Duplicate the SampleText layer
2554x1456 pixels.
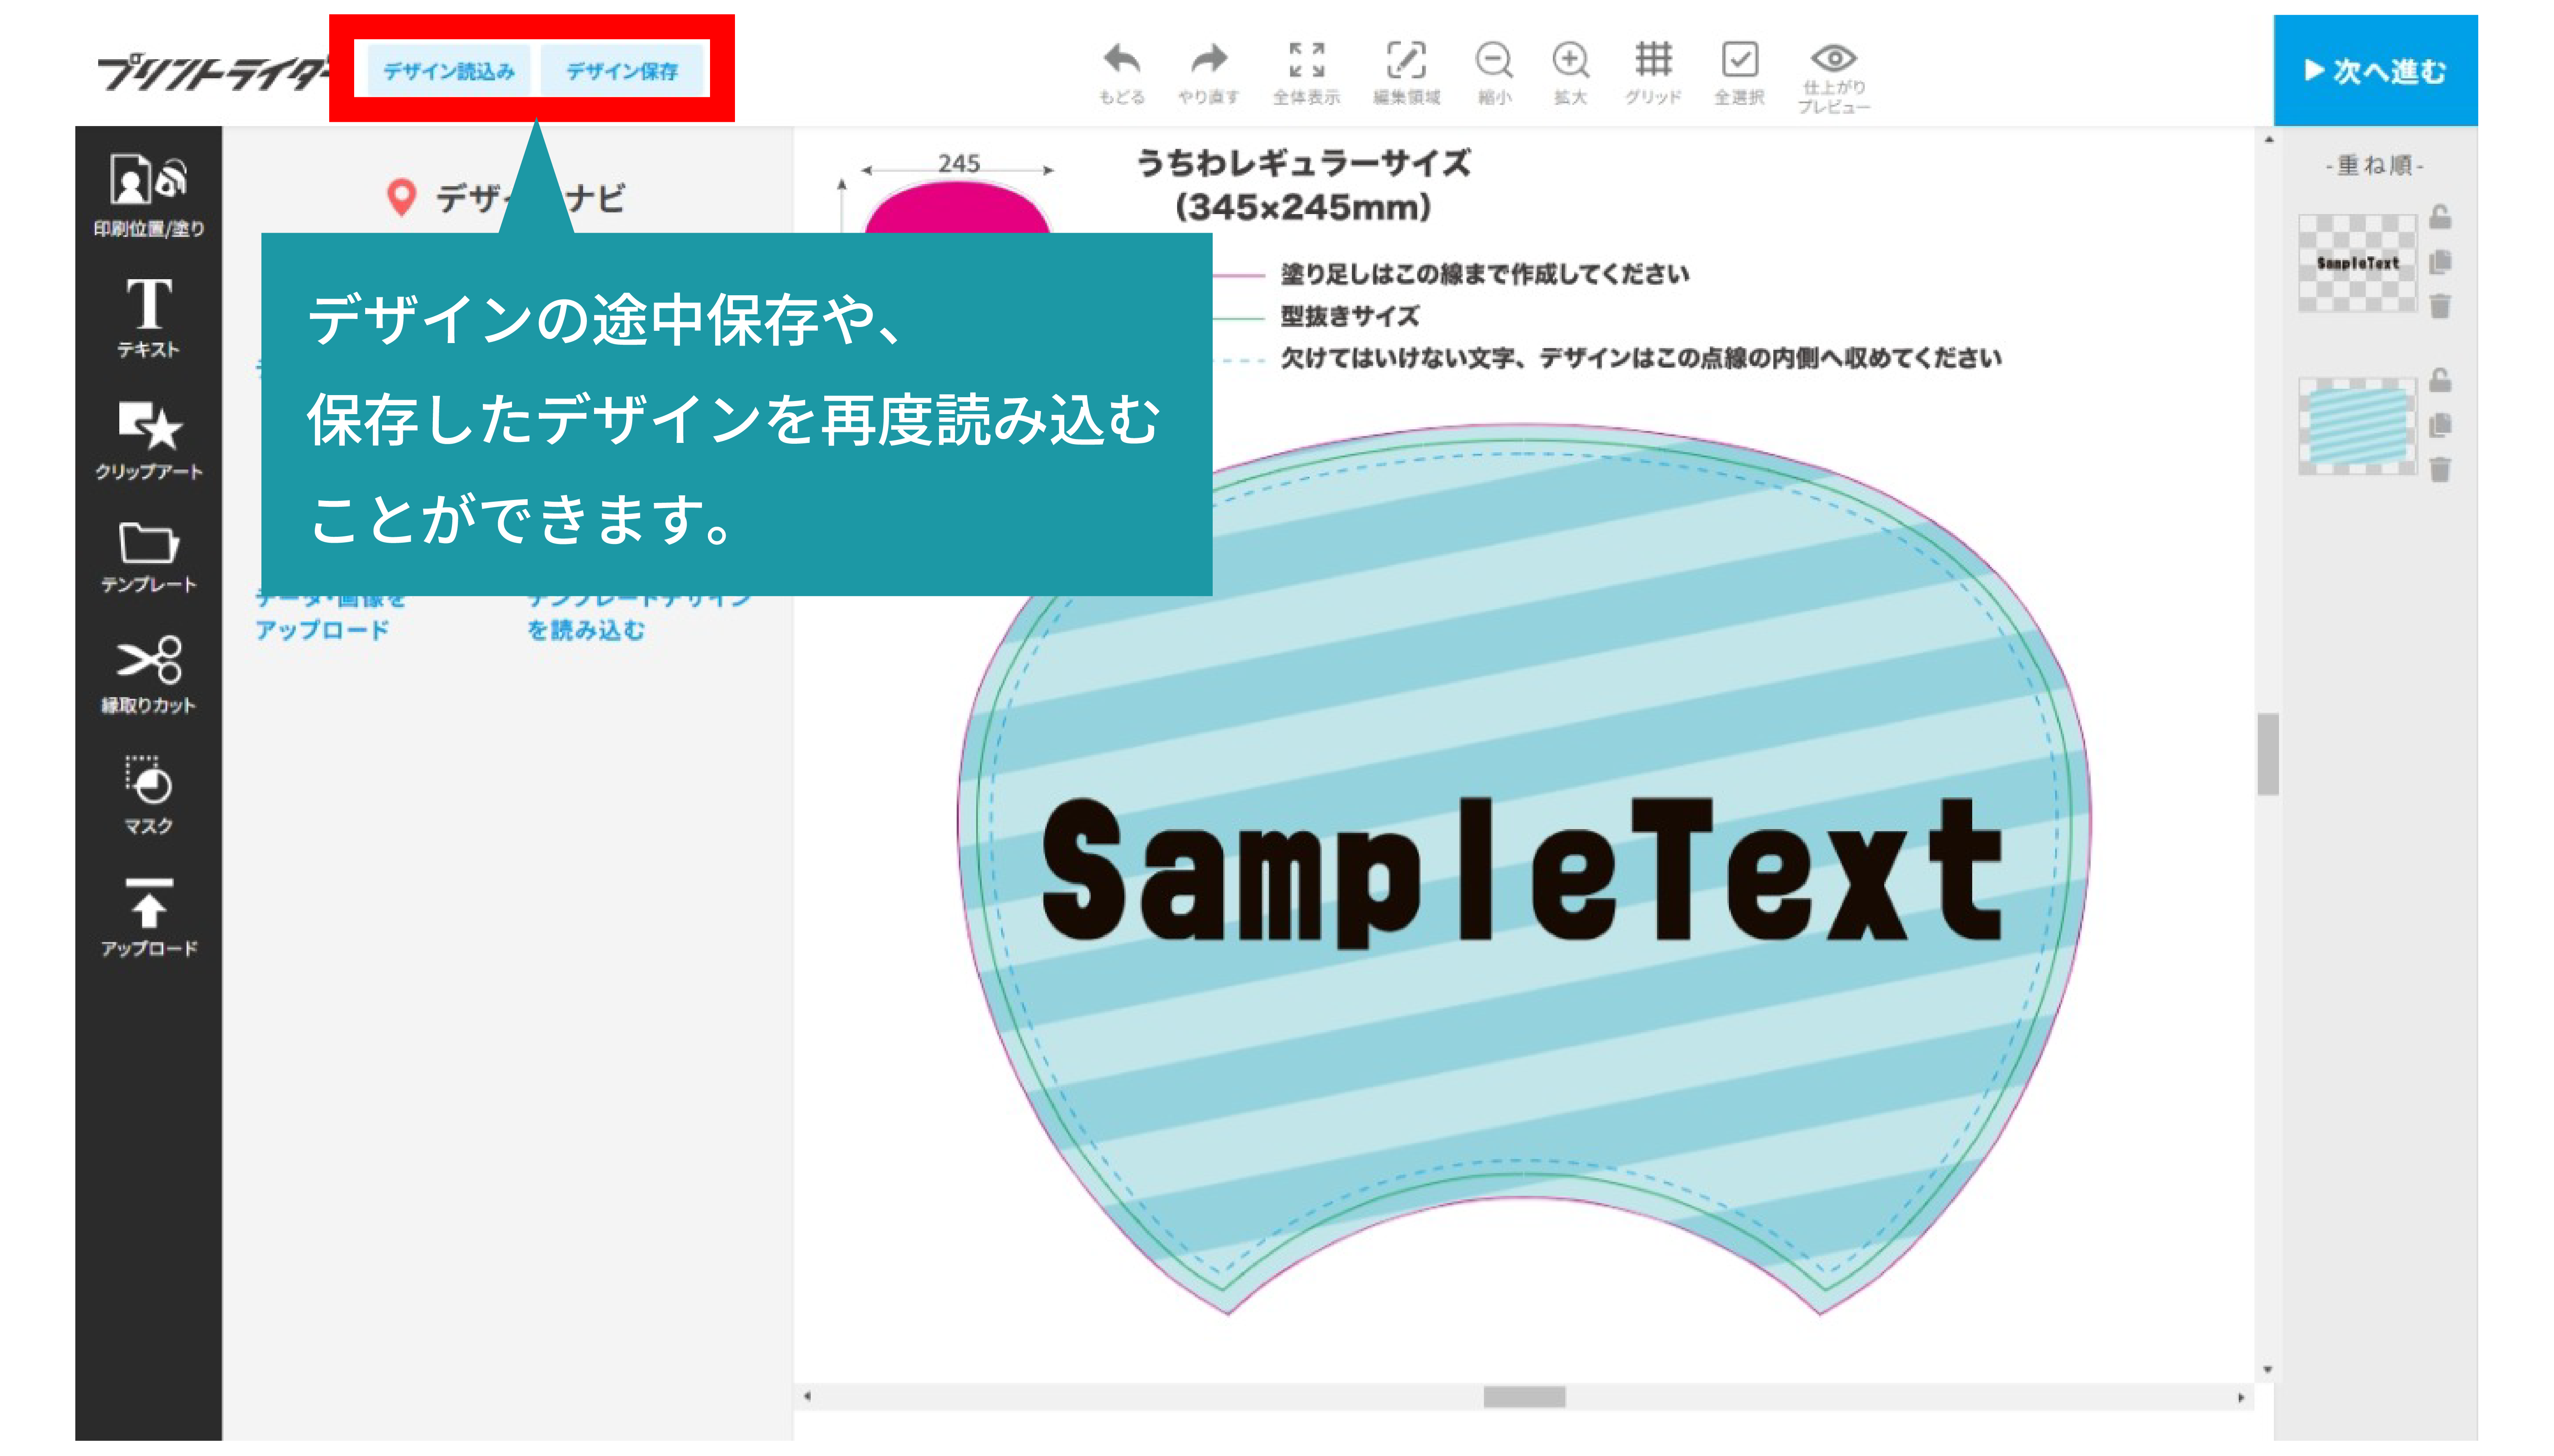(x=2440, y=262)
